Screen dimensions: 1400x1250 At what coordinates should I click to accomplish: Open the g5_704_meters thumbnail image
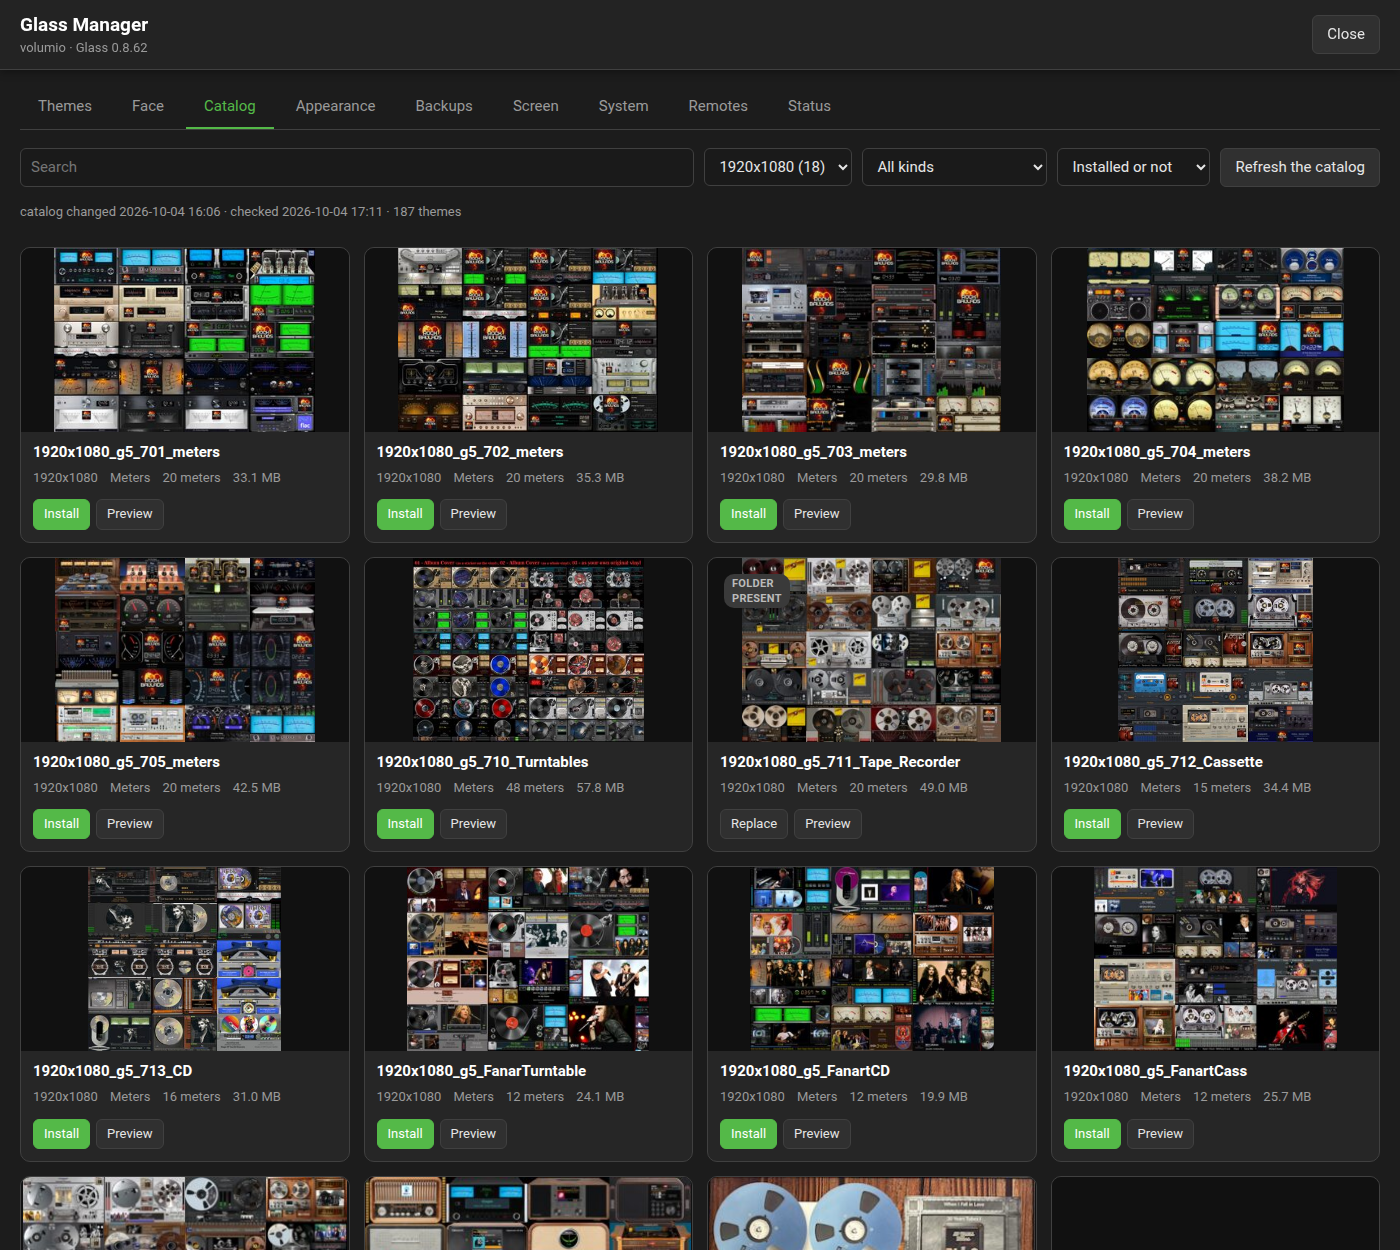click(1215, 340)
